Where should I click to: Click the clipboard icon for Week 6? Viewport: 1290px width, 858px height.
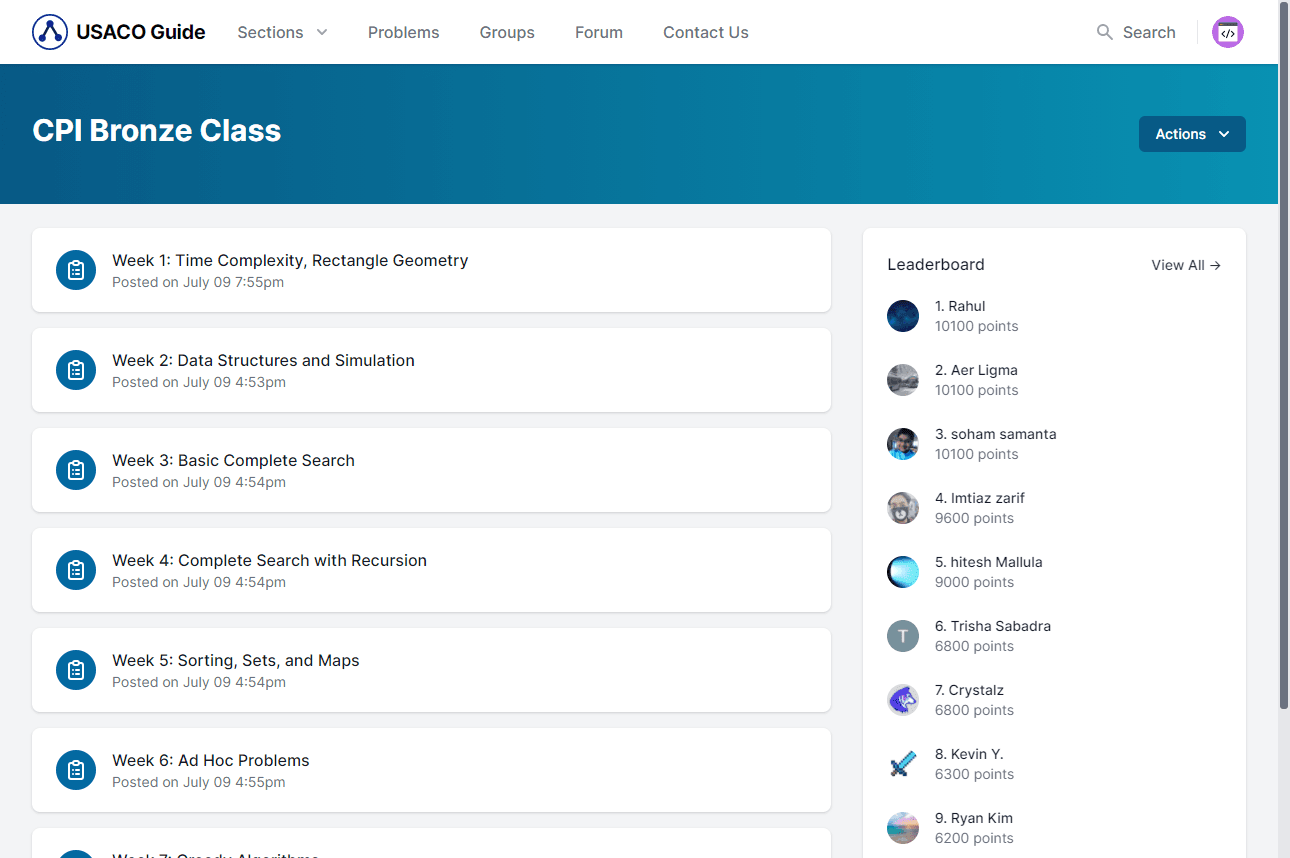tap(76, 770)
